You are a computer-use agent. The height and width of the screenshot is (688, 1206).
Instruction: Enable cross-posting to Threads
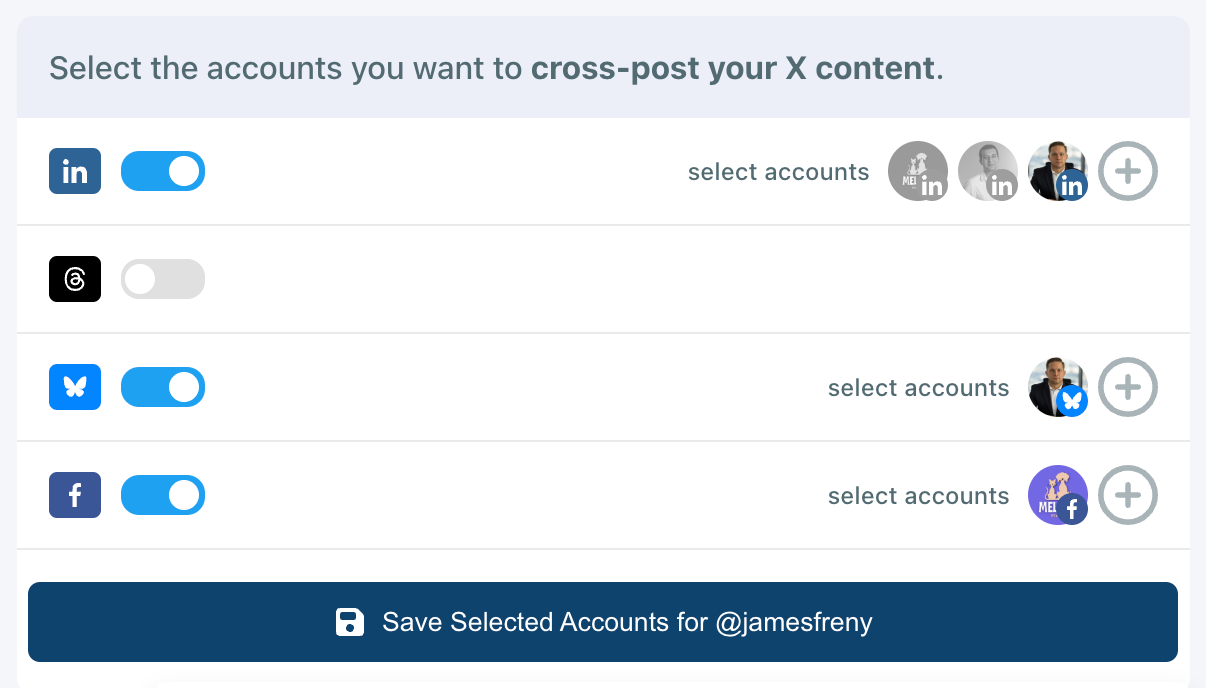click(x=163, y=279)
